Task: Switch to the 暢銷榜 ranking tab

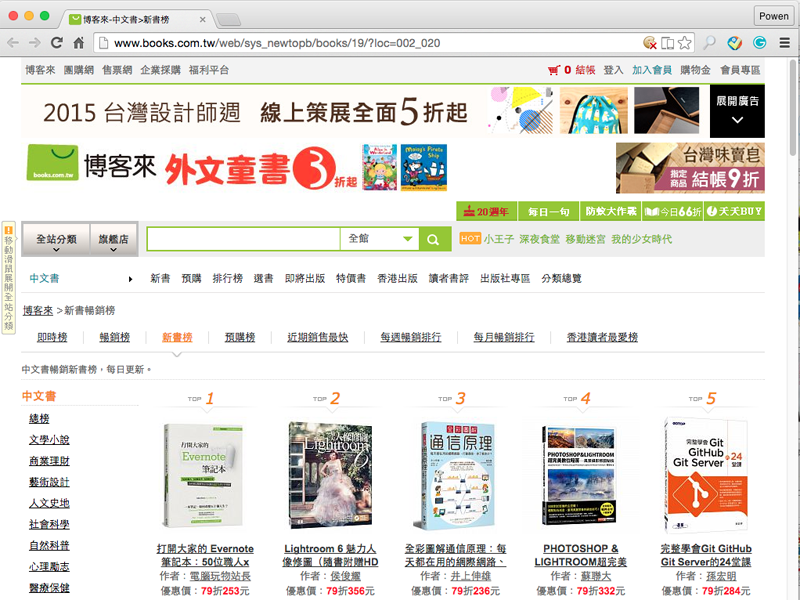Action: [114, 337]
